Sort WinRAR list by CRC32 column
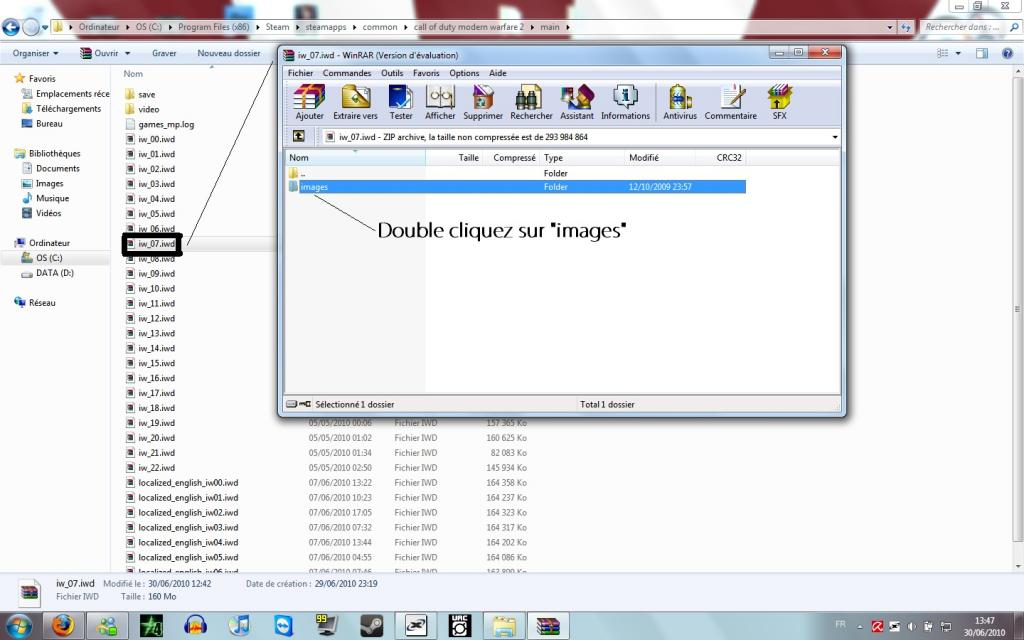Image resolution: width=1024 pixels, height=640 pixels. (x=721, y=157)
